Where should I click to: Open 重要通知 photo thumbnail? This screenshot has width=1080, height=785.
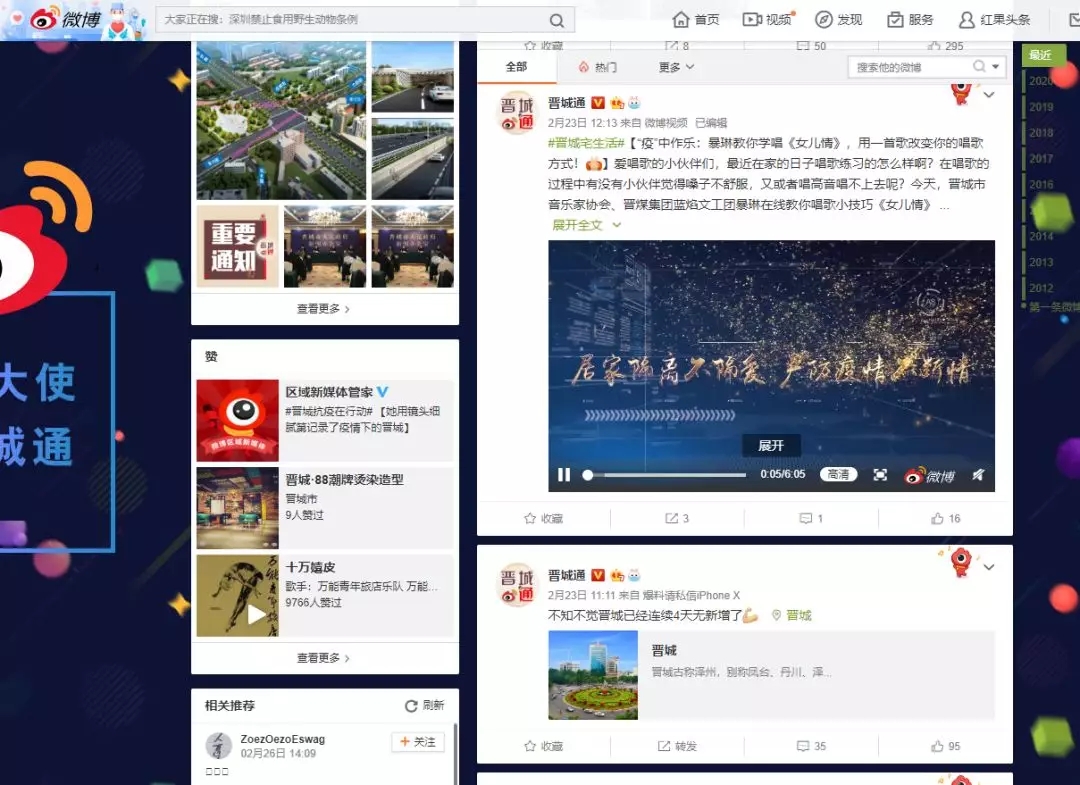pos(238,246)
